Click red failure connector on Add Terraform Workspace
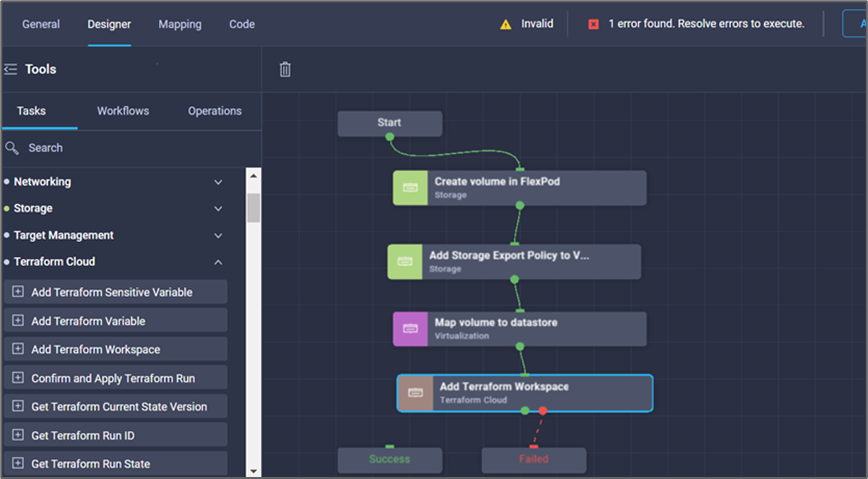The image size is (868, 479). (x=543, y=410)
